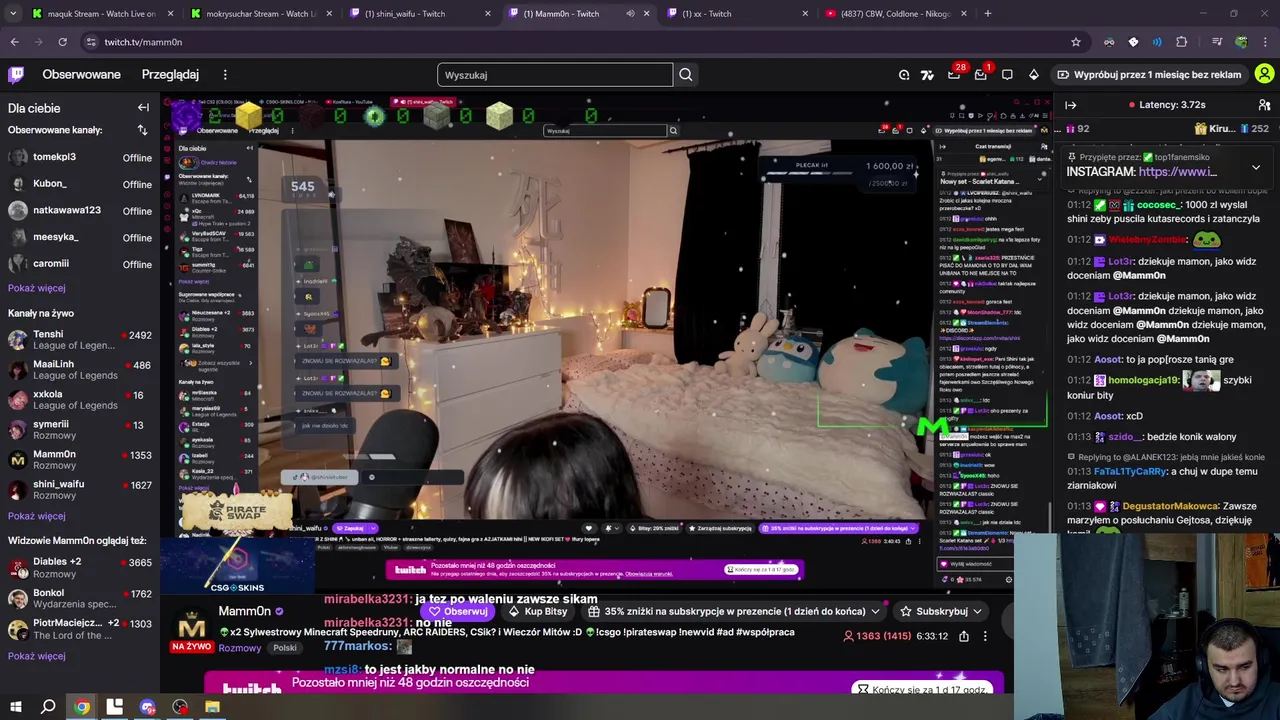Screen dimensions: 1280x720
Task: Open Windows taskbar search
Action: (48, 707)
